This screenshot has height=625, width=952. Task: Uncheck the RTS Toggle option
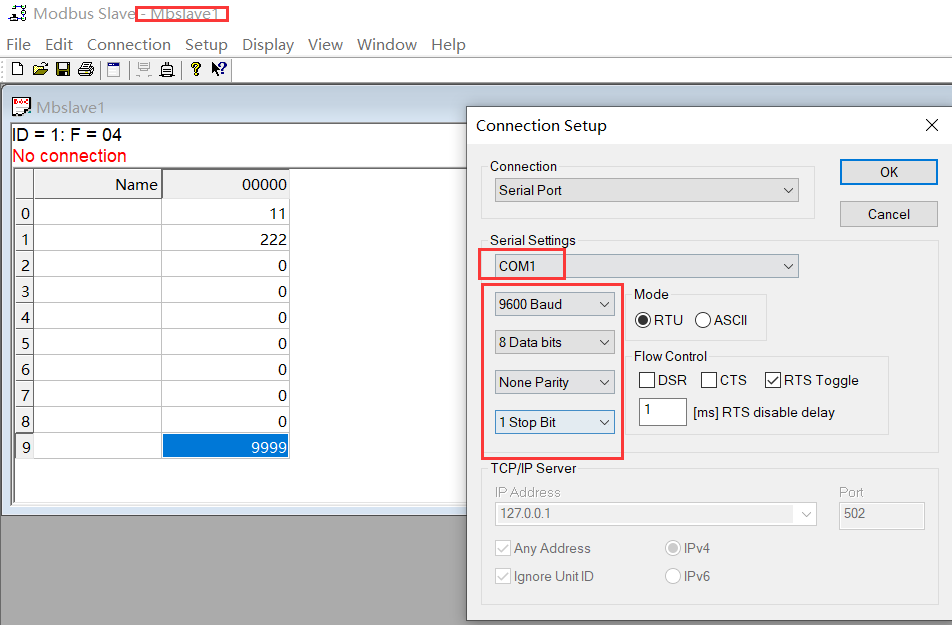[x=772, y=380]
